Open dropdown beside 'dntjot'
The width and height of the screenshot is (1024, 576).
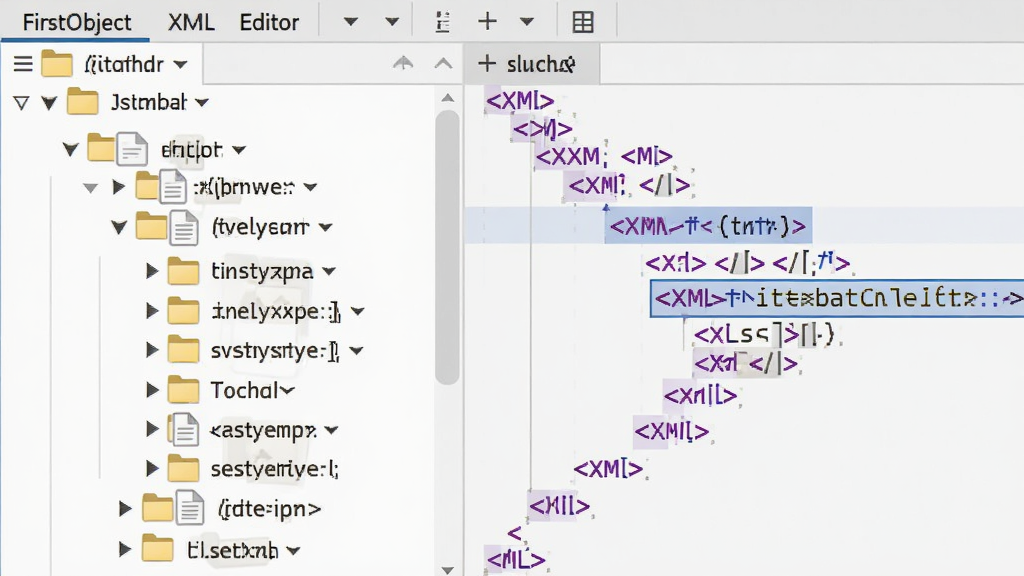[239, 150]
